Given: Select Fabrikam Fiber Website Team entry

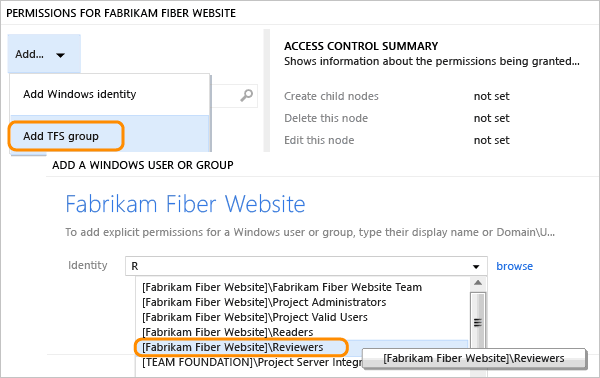Looking at the screenshot, I should tap(282, 287).
